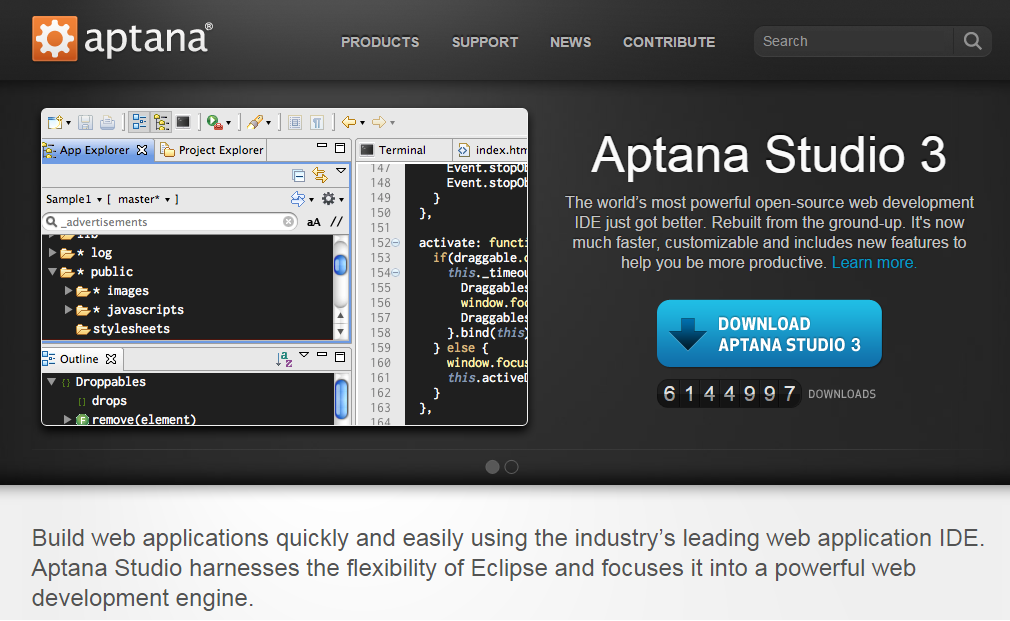The height and width of the screenshot is (621, 1010).
Task: Toggle the Link with Editor arrows icon
Action: [x=320, y=175]
